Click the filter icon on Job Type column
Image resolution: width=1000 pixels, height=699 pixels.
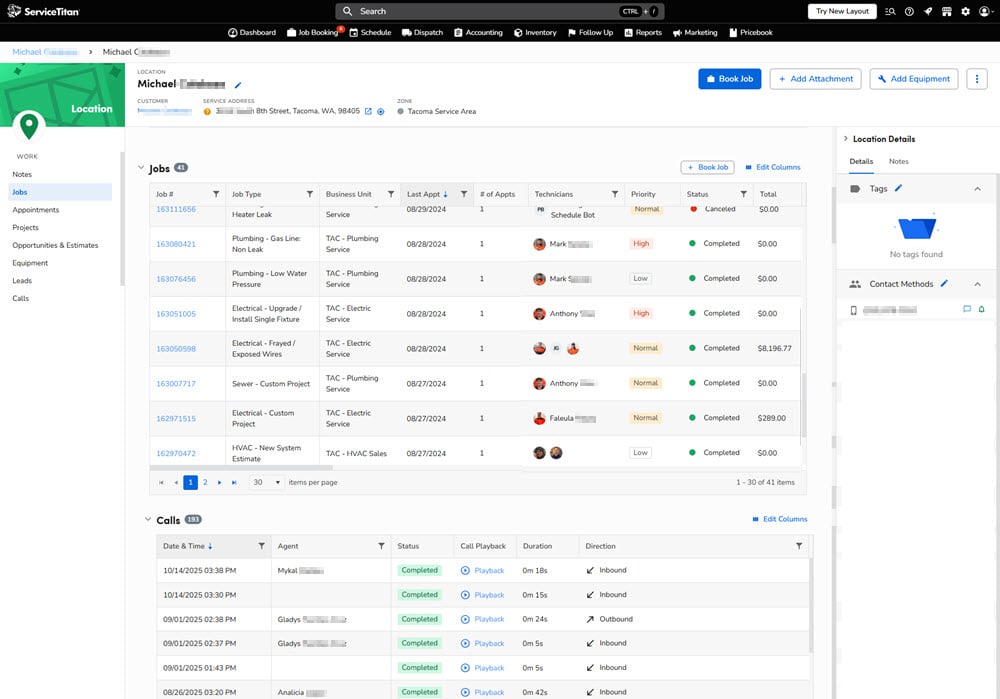[x=309, y=194]
